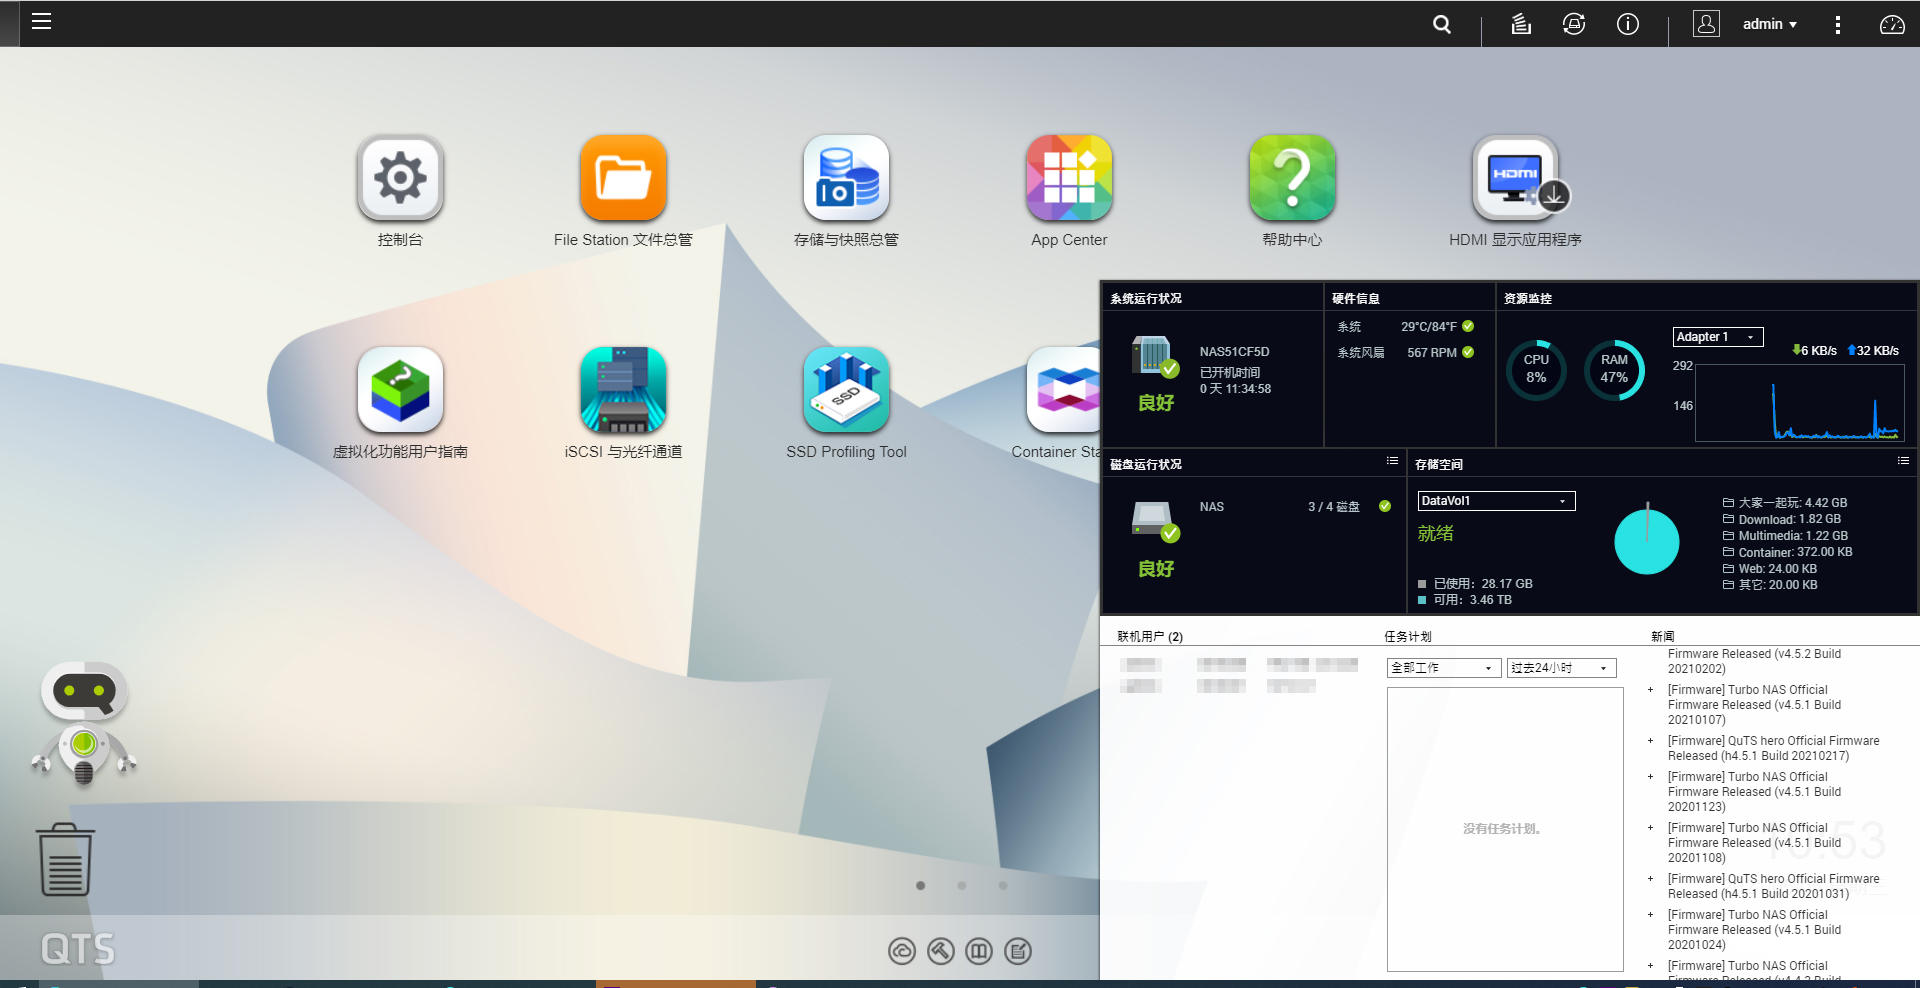The width and height of the screenshot is (1920, 988).
Task: Open background tasks icon in top bar
Action: click(x=1521, y=24)
